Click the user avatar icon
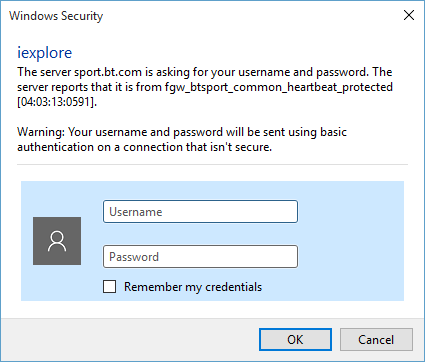Image resolution: width=428 pixels, height=364 pixels. coord(57,242)
